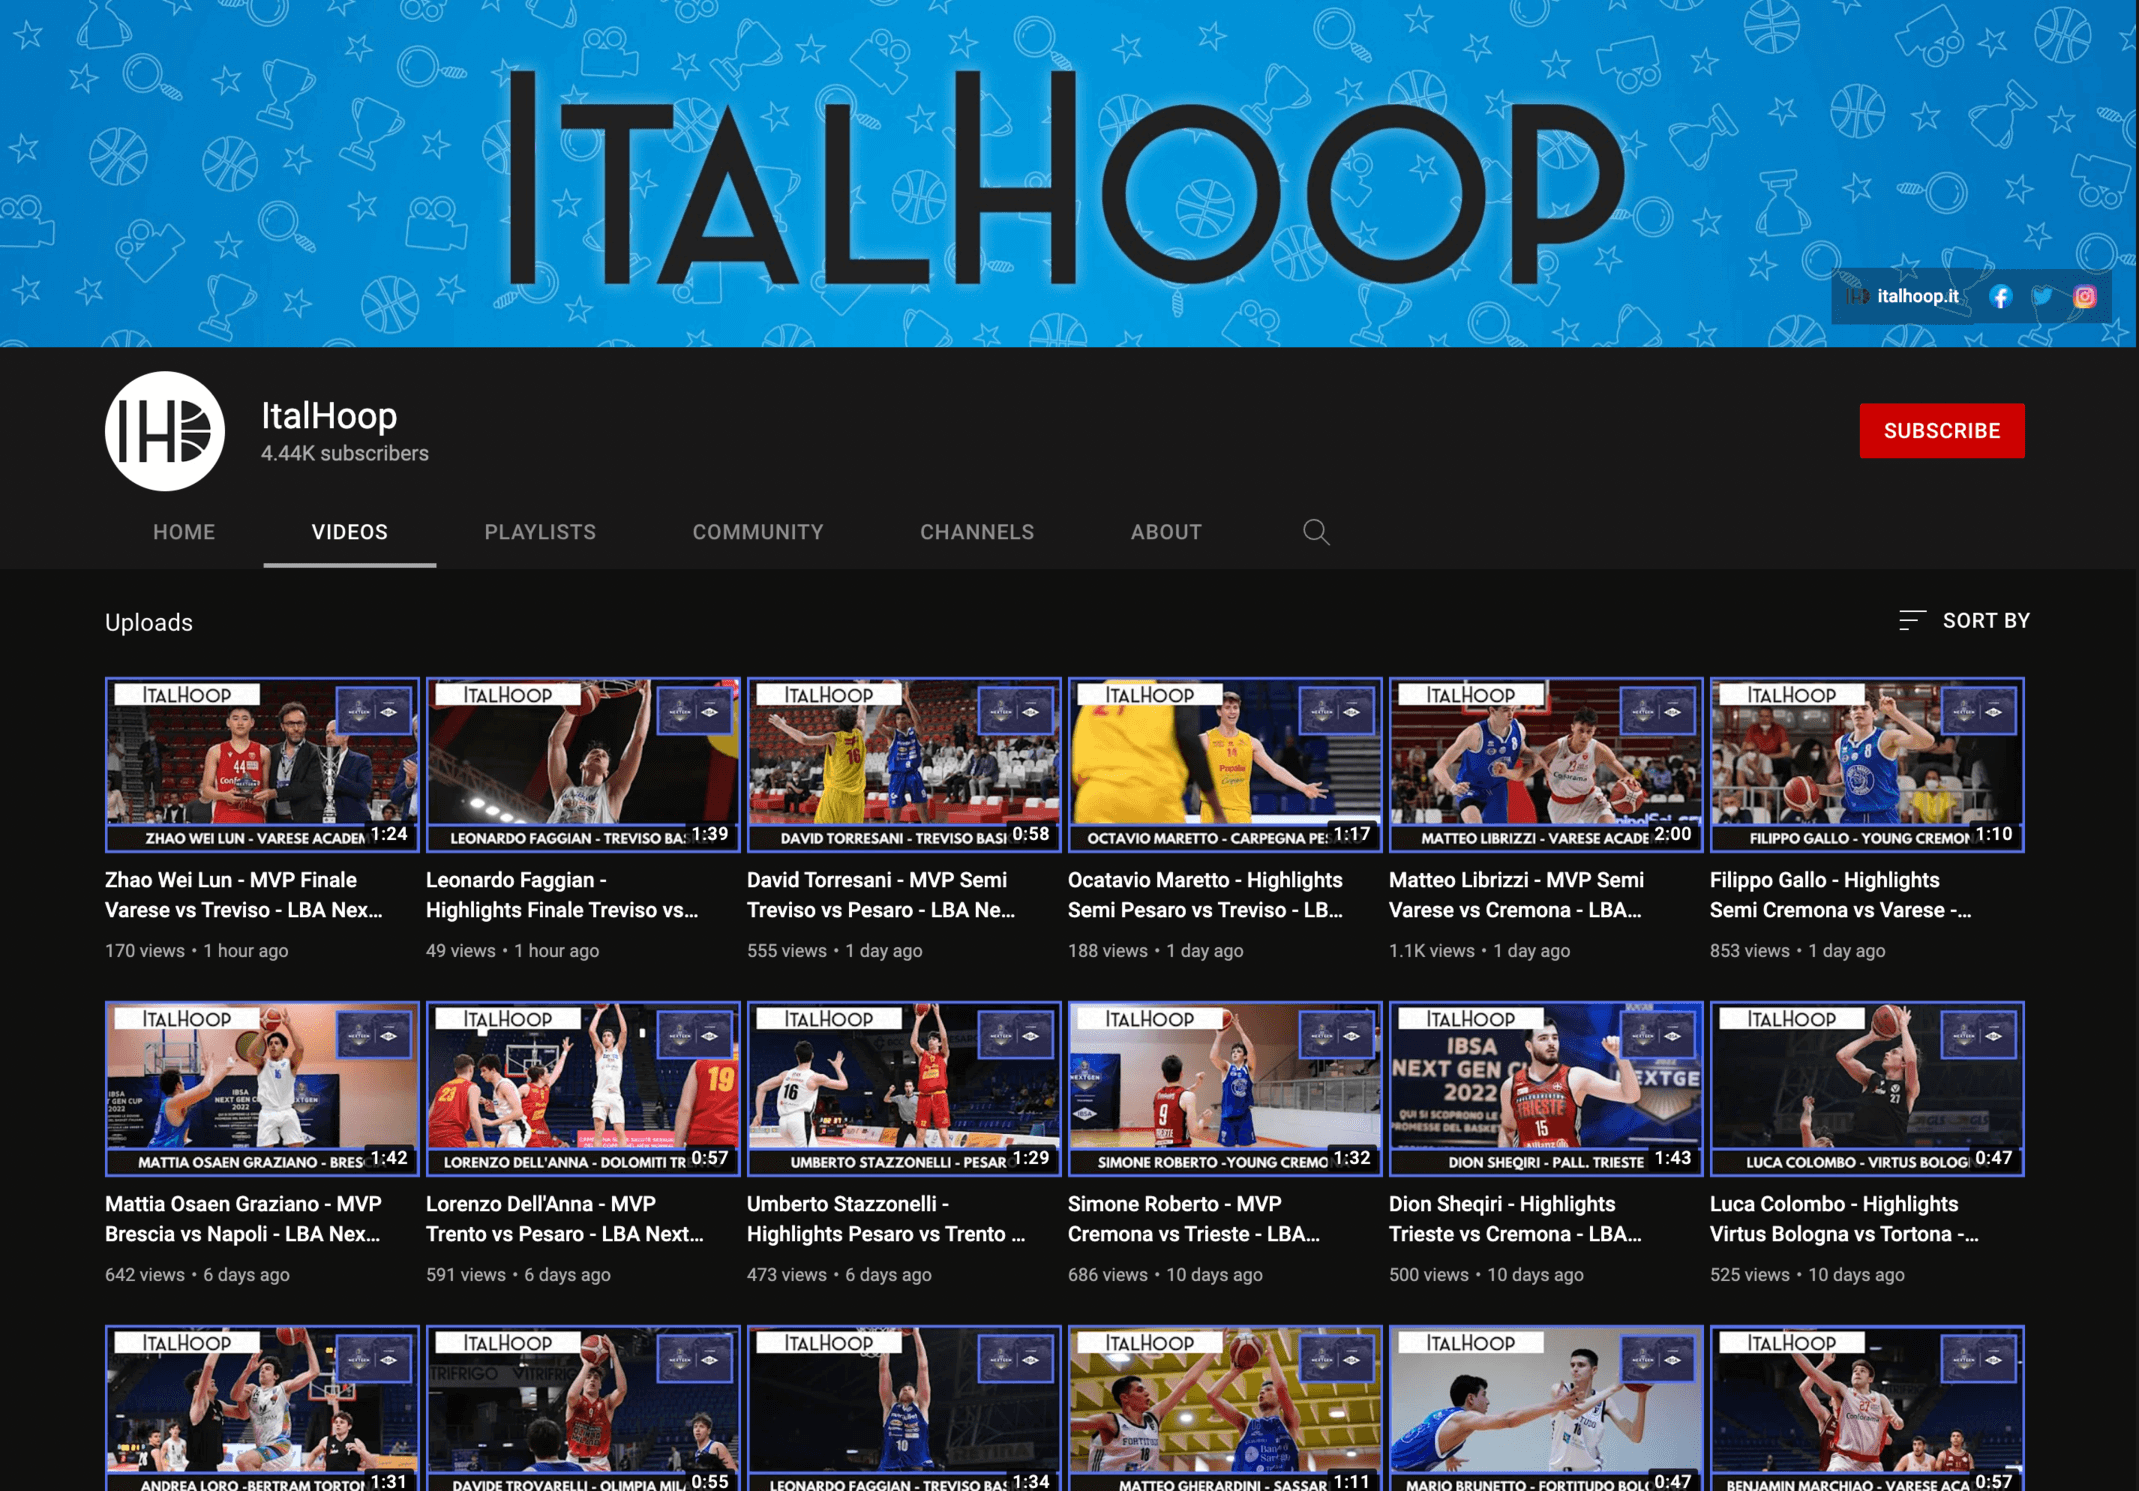Click the '853 views • 1 day ago' text
Viewport: 2139px width, 1491px height.
coord(1797,951)
